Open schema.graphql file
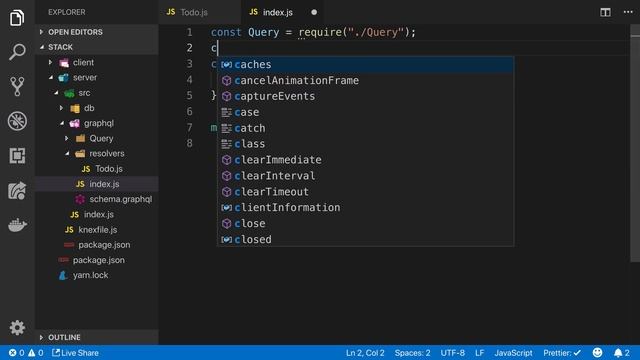The width and height of the screenshot is (640, 360). (97, 199)
